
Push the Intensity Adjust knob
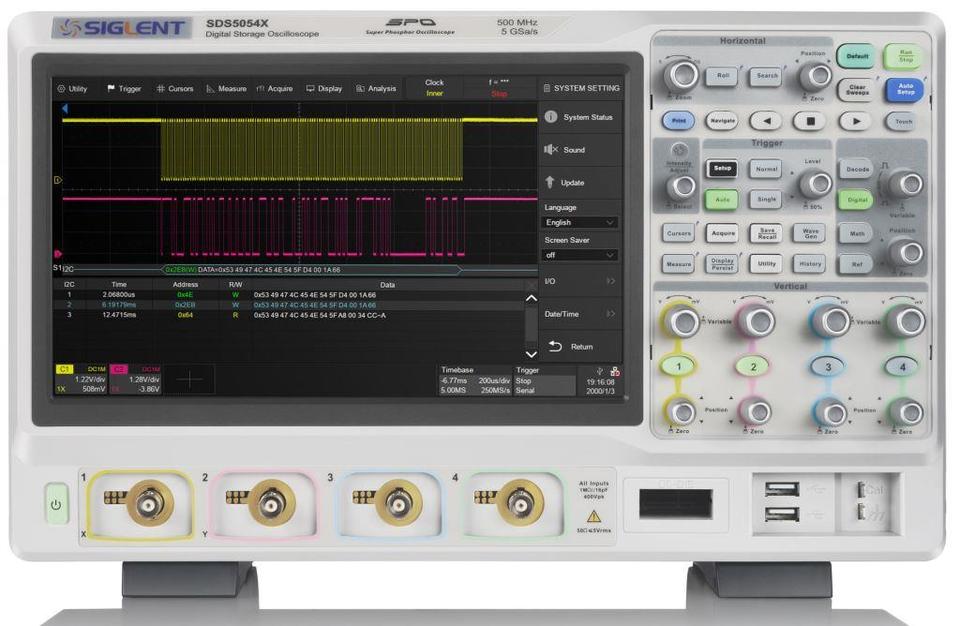[681, 186]
